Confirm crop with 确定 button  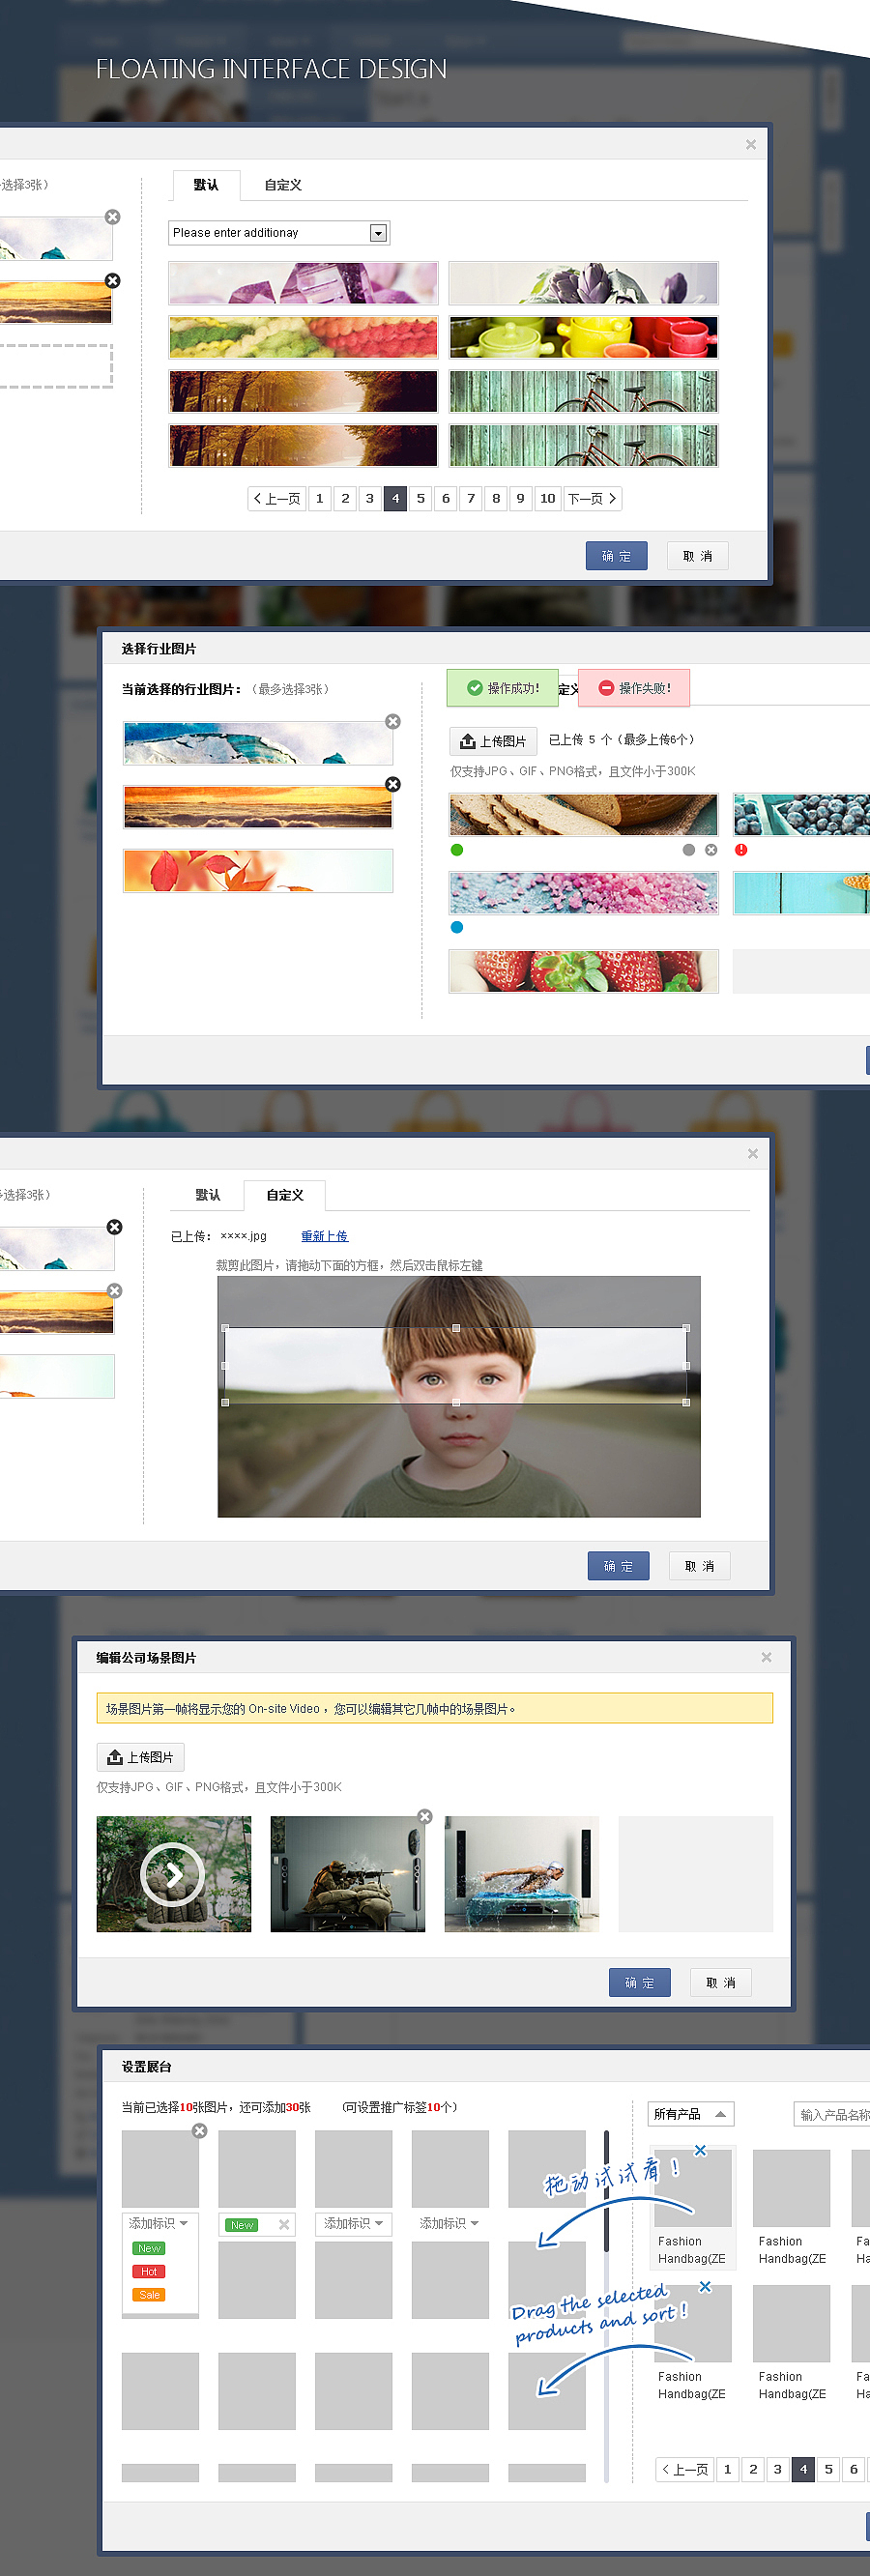click(x=619, y=1566)
